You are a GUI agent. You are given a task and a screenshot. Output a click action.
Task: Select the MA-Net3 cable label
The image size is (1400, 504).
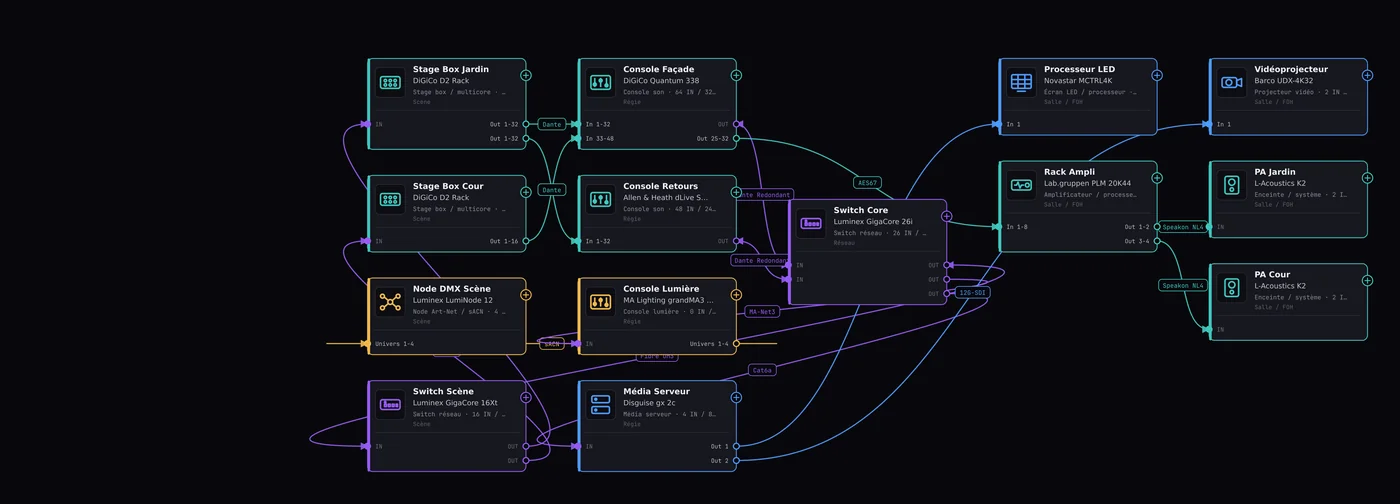[x=762, y=311]
